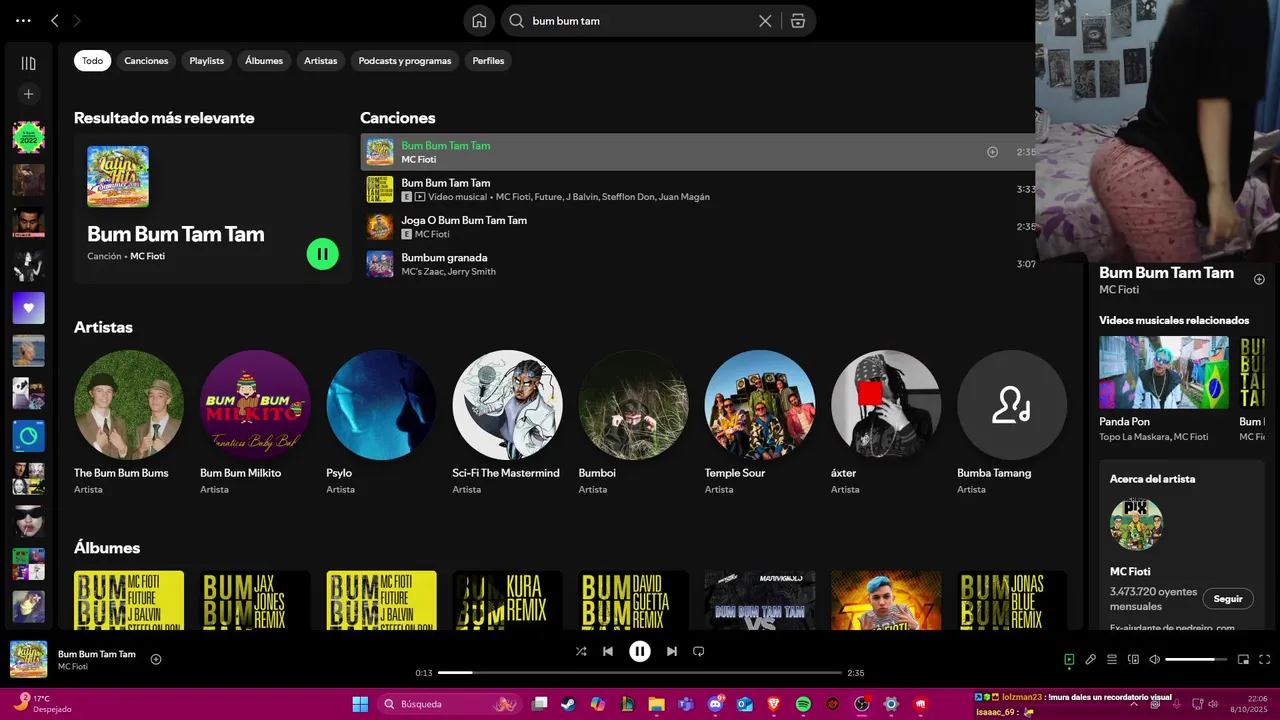This screenshot has width=1280, height=720.
Task: Toggle shuffle playback
Action: tap(581, 651)
